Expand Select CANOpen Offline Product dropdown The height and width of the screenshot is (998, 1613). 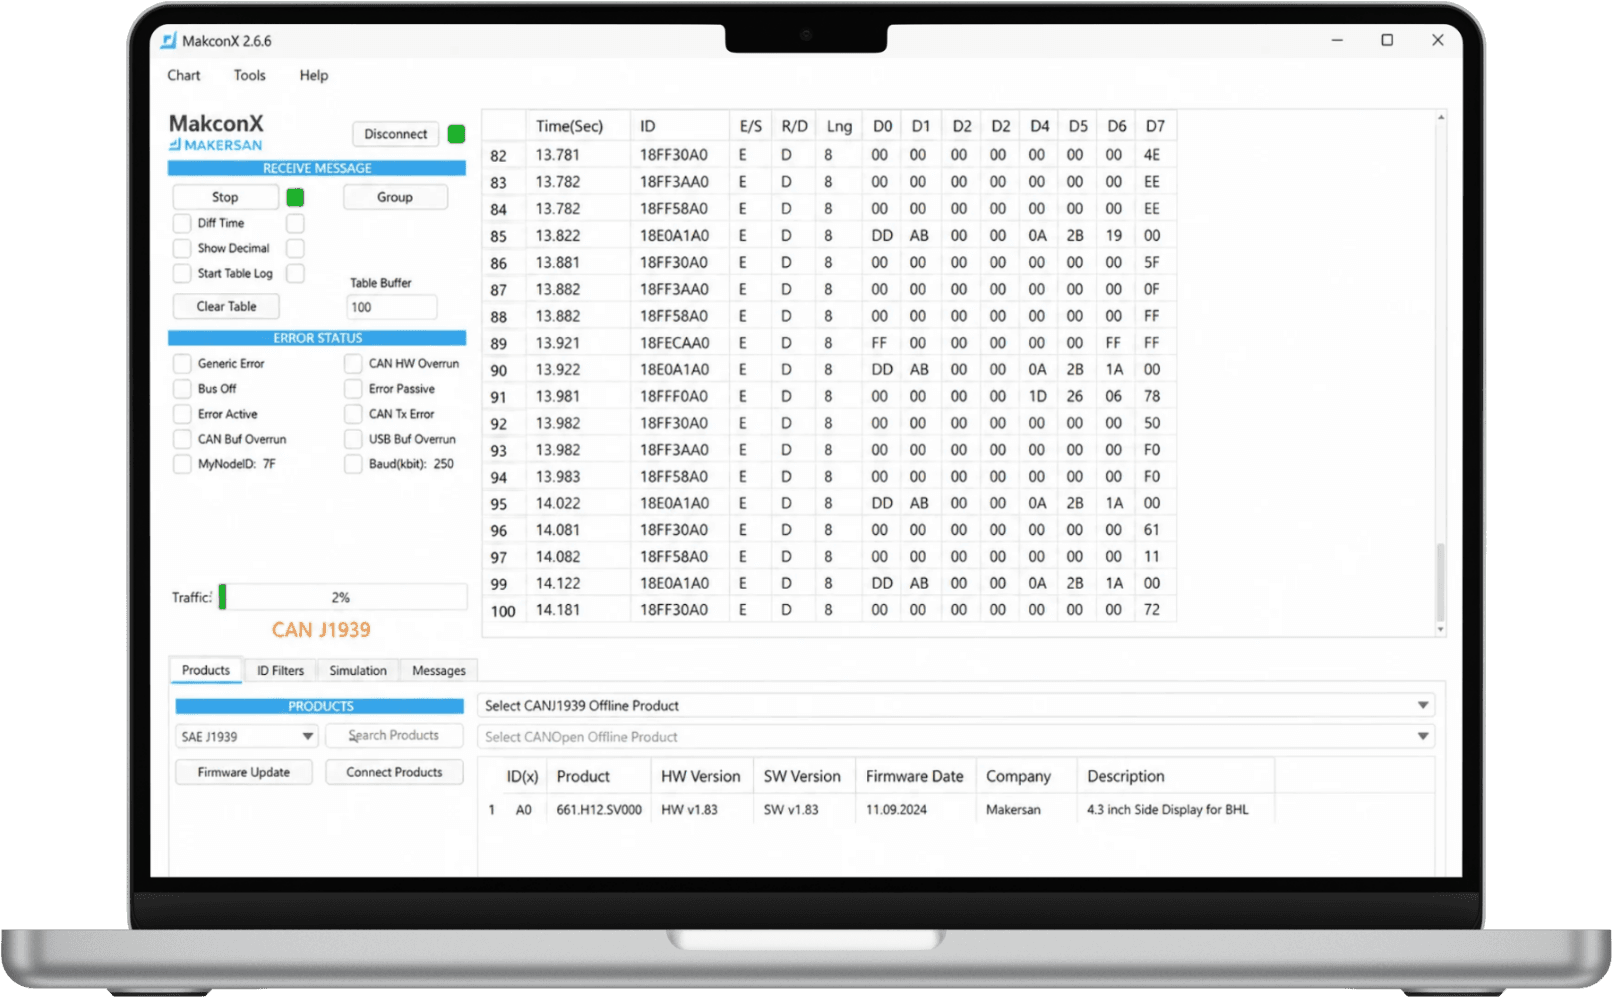(956, 736)
